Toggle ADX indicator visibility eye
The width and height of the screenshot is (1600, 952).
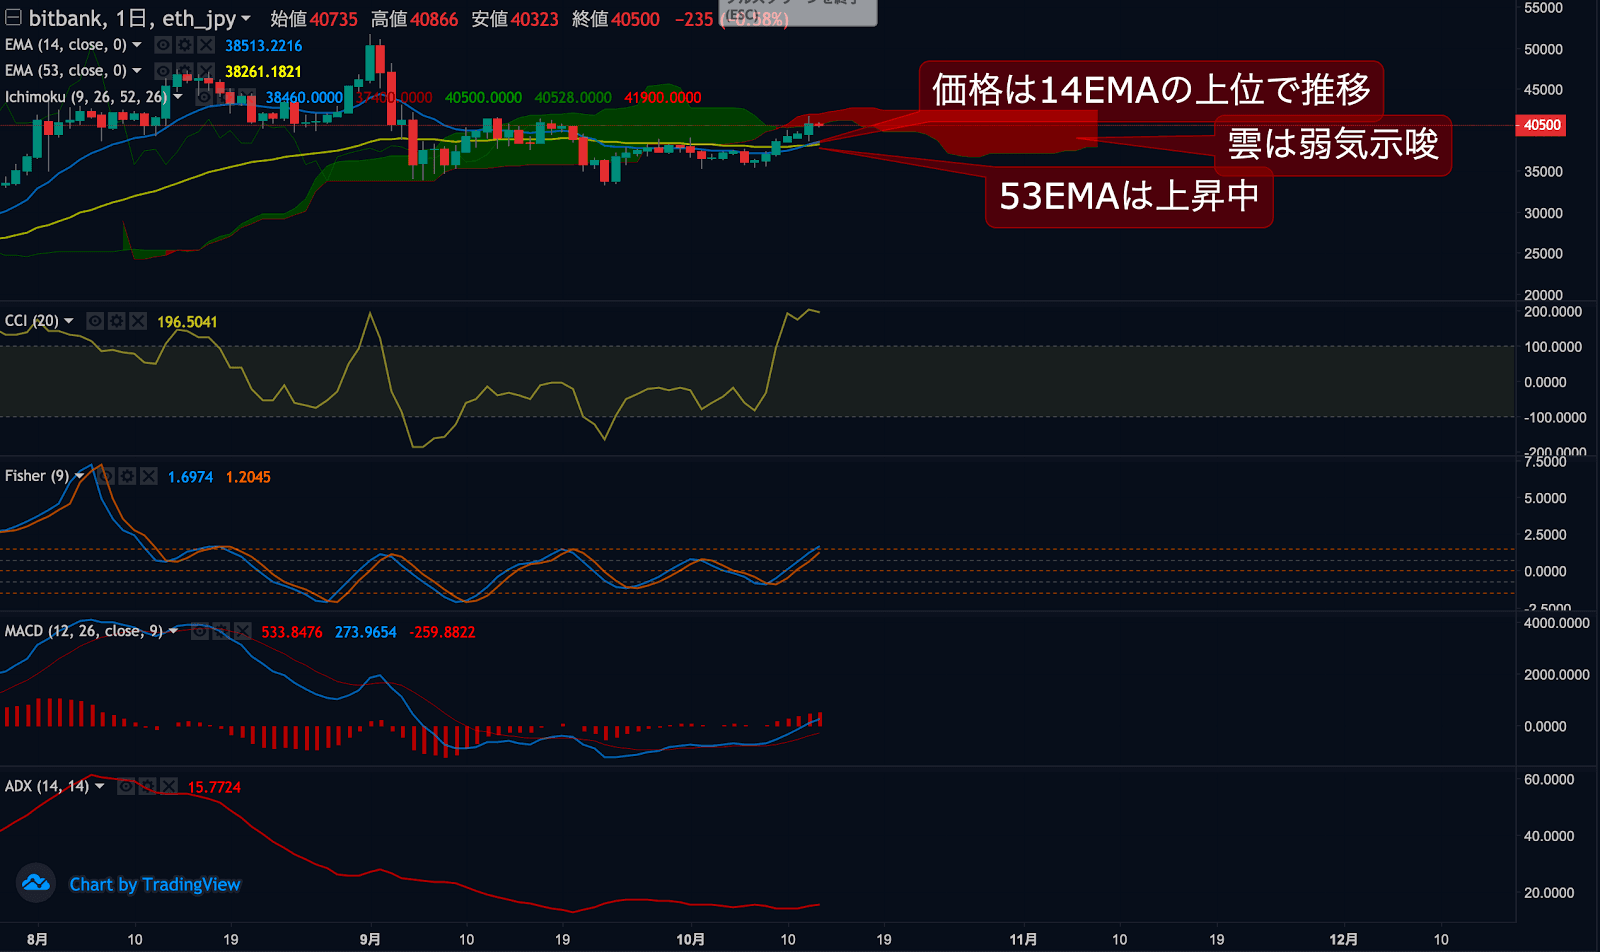(x=126, y=787)
